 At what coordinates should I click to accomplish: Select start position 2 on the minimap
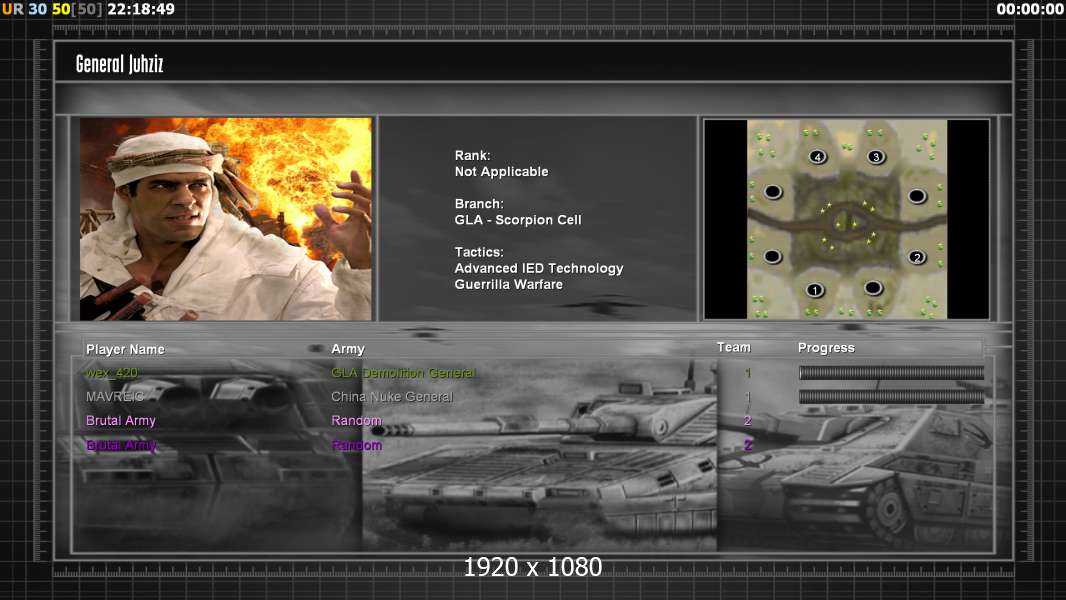[x=917, y=257]
